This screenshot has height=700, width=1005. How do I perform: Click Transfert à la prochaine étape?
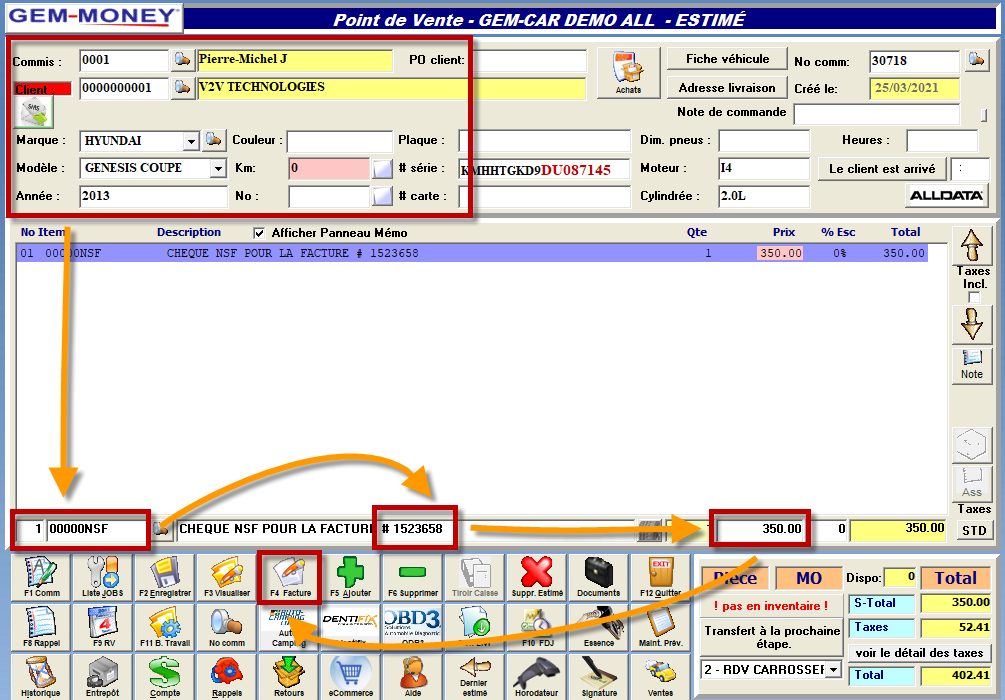772,638
